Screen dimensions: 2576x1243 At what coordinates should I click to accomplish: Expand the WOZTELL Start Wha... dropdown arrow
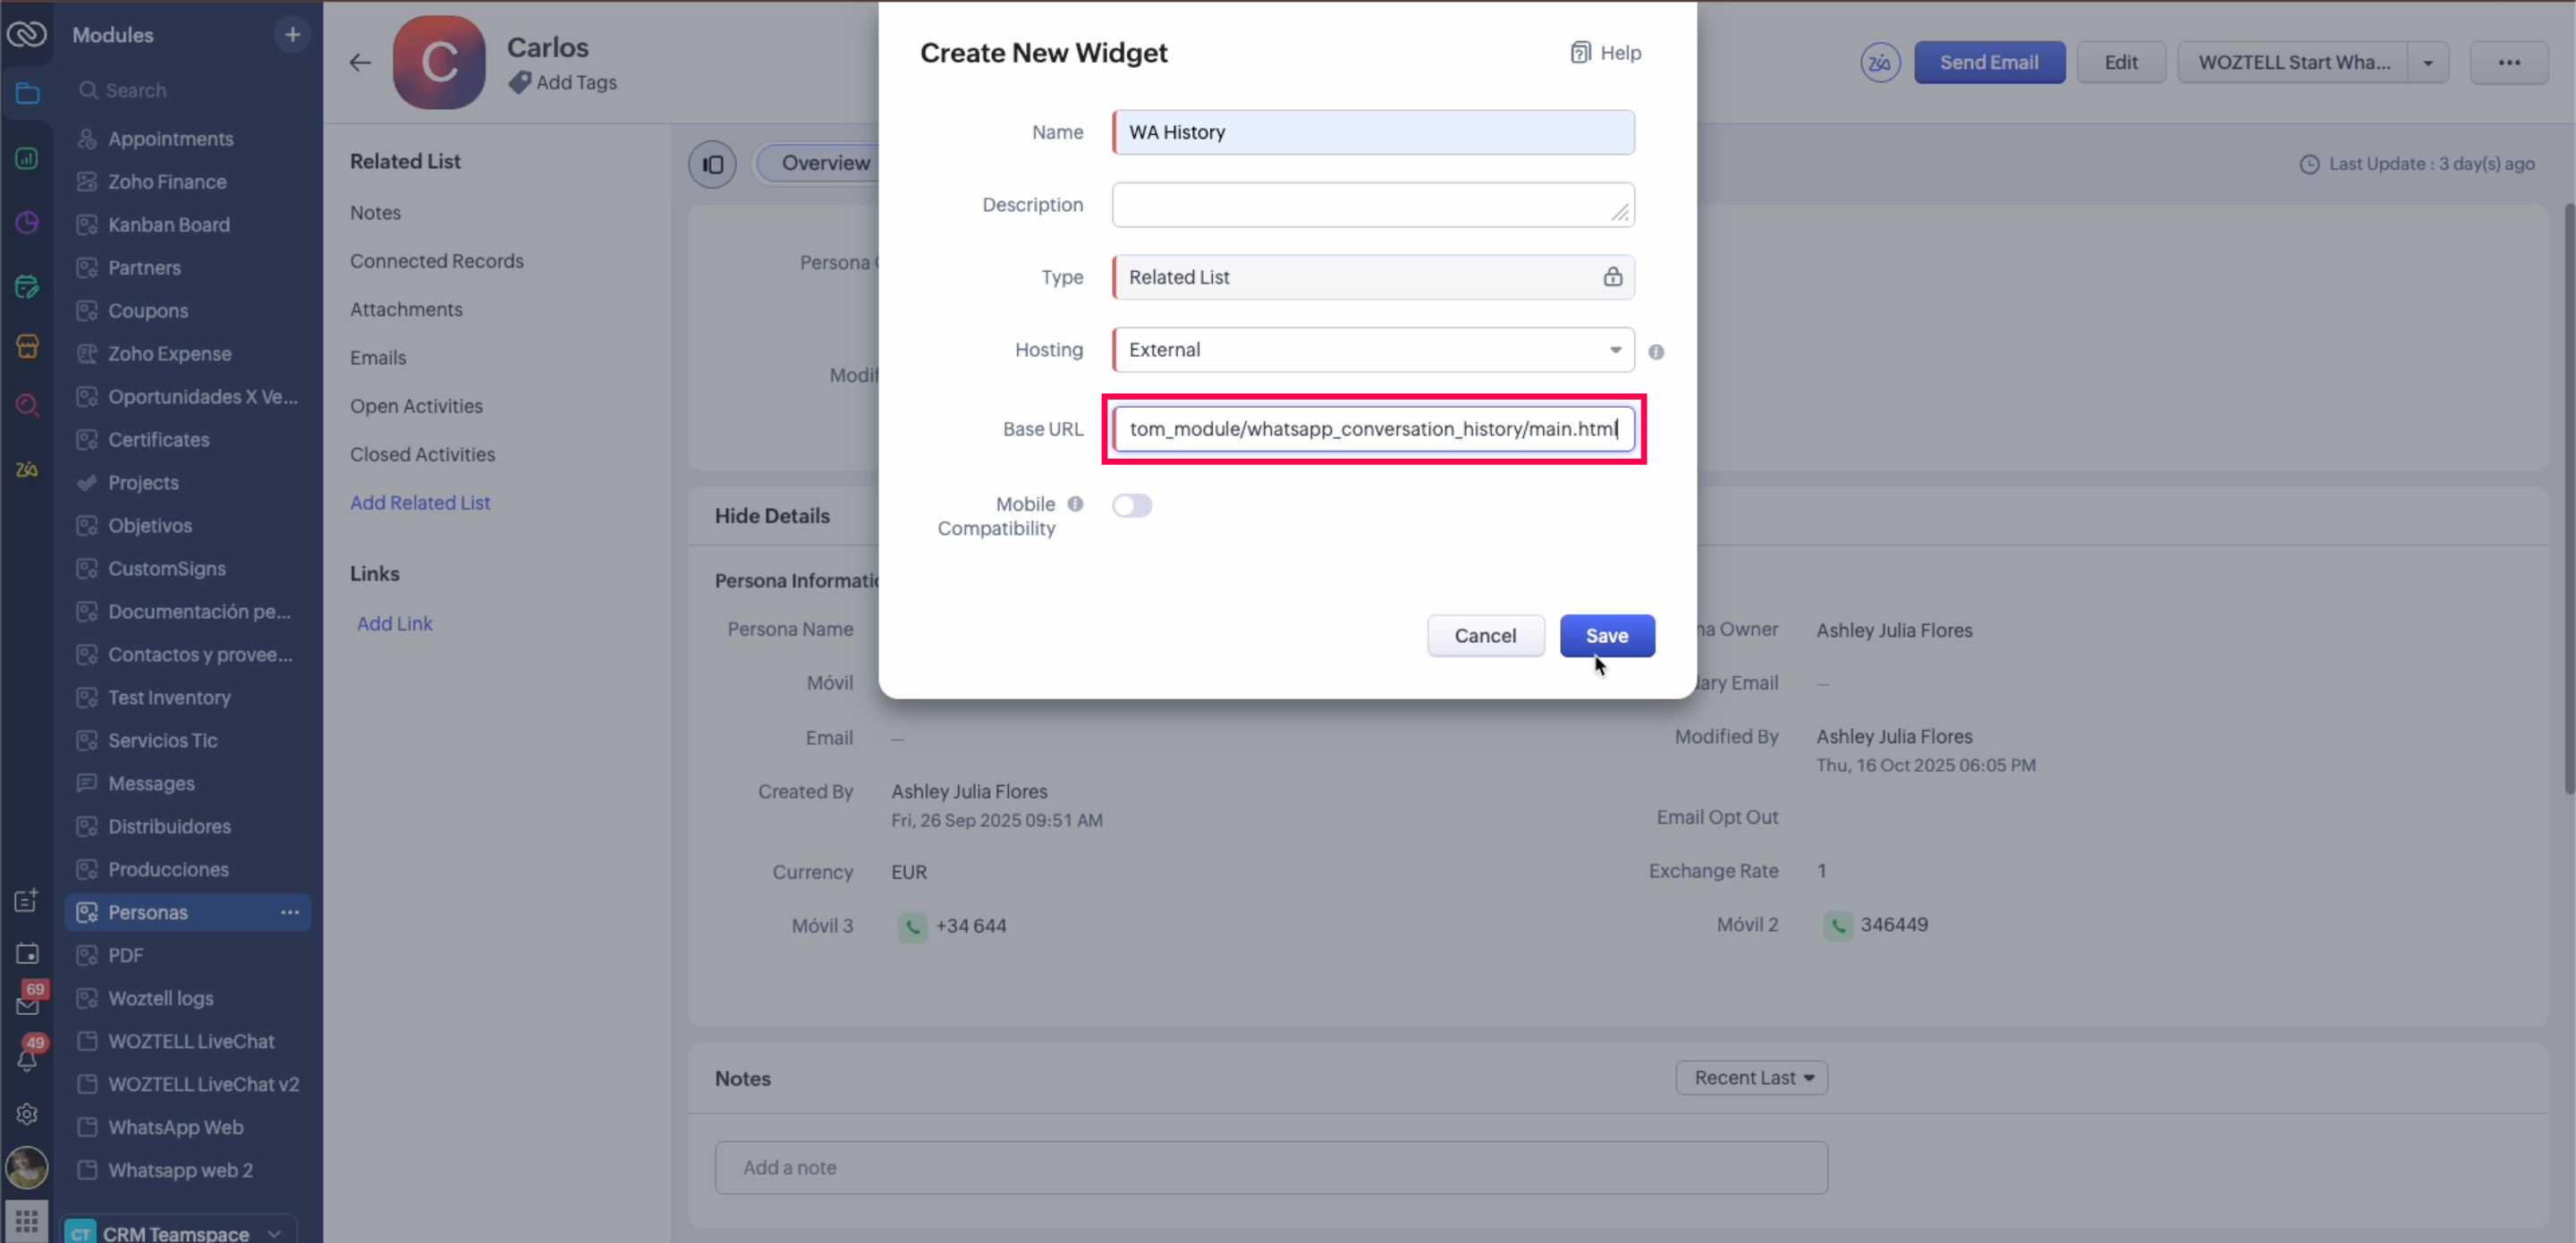2428,63
